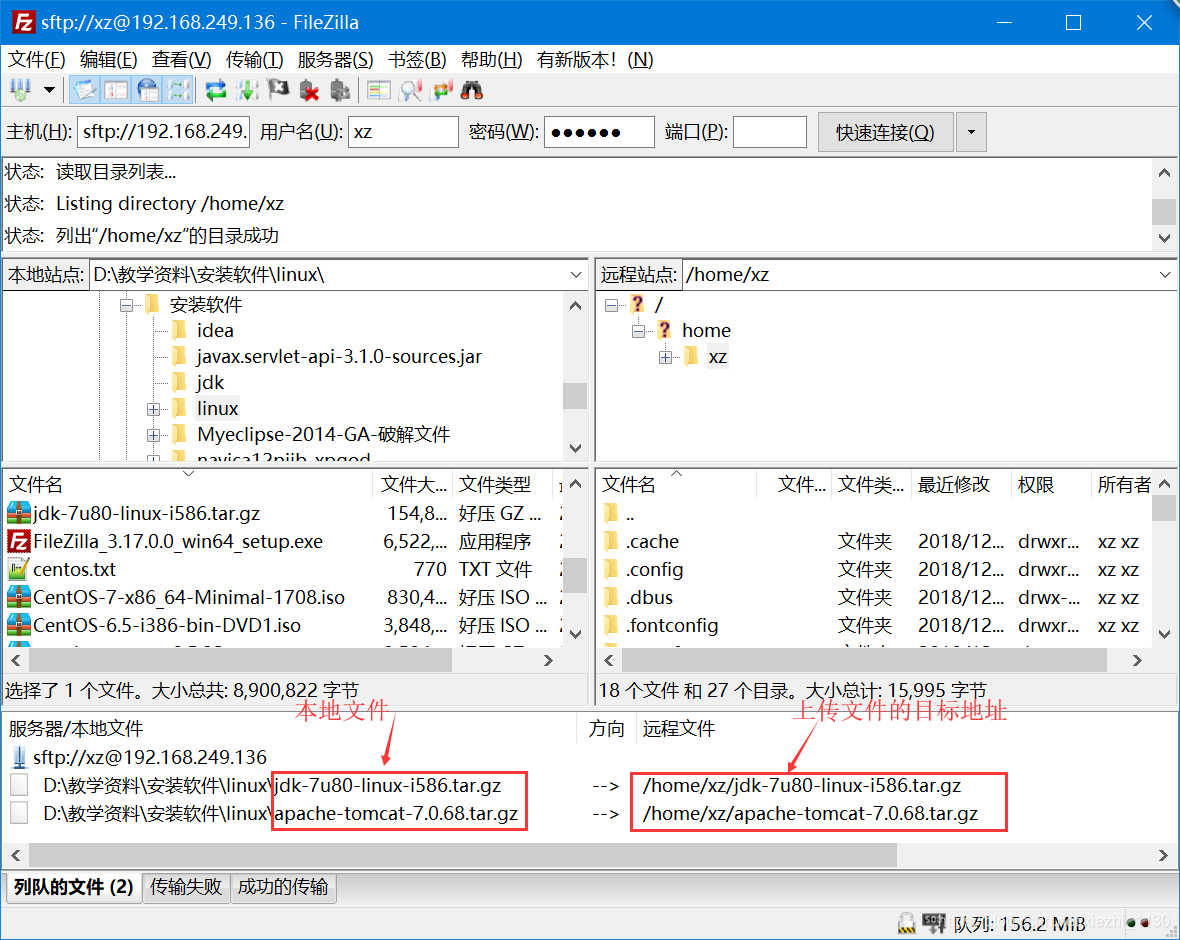Open the 编辑(E) menu
1180x940 pixels.
click(x=108, y=59)
